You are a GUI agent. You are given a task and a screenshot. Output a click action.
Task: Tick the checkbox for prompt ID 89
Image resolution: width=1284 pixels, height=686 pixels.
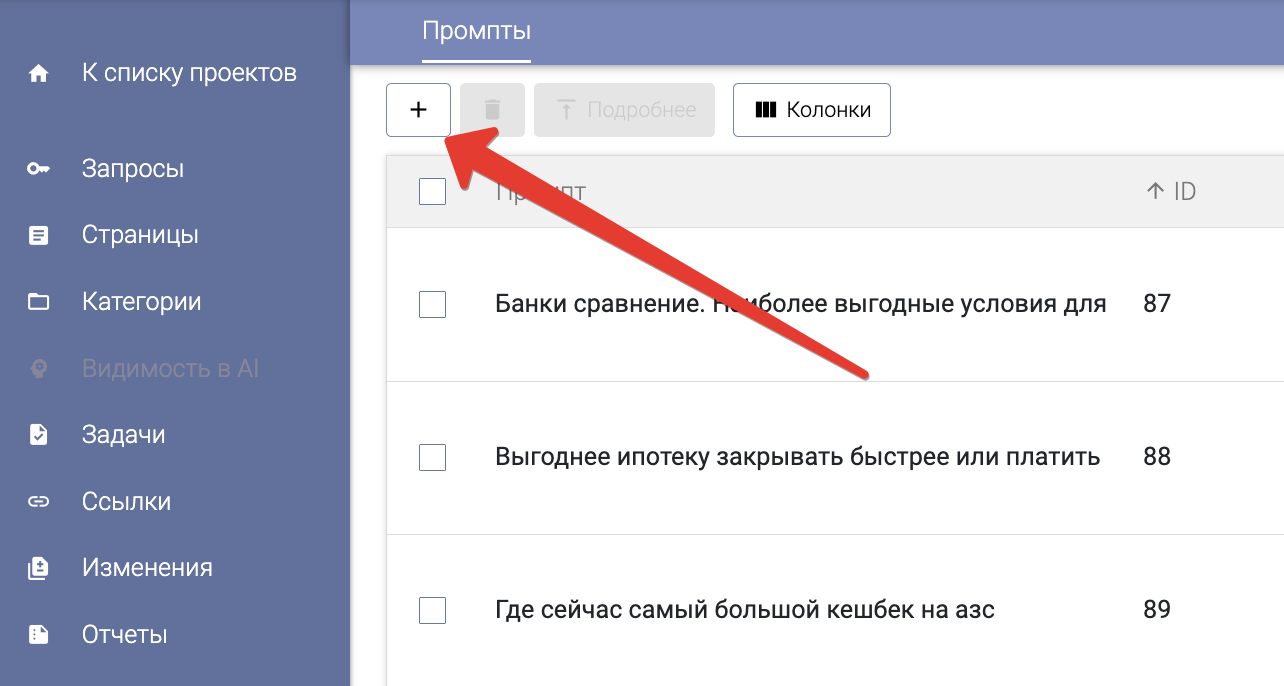tap(432, 610)
